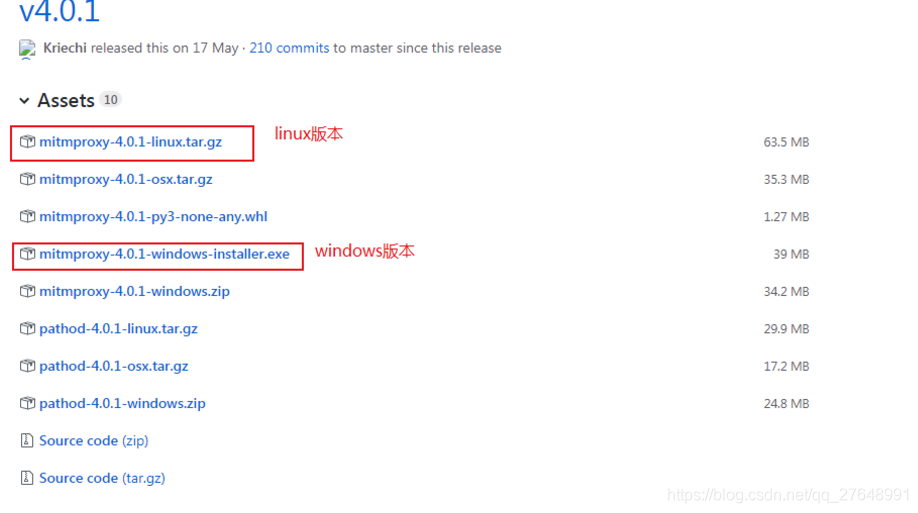
Task: Click the file icon beside Source code (tar.gz)
Action: point(27,478)
